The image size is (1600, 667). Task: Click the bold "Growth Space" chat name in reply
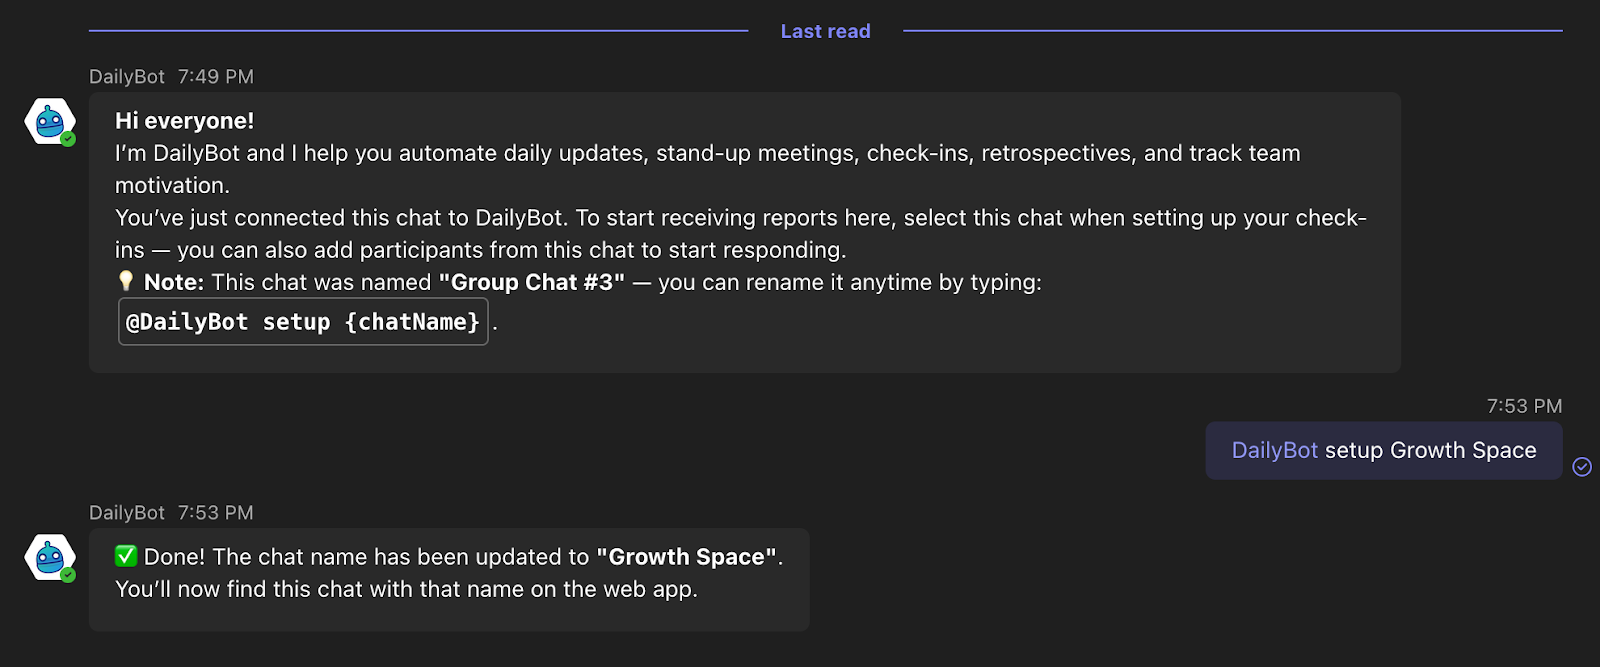coord(687,557)
